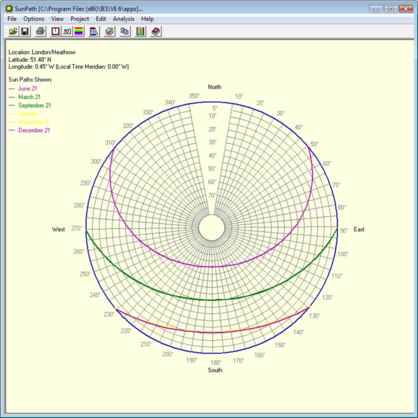This screenshot has width=418, height=418.
Task: Click the 3D view toolbar icon
Action: coord(67,31)
